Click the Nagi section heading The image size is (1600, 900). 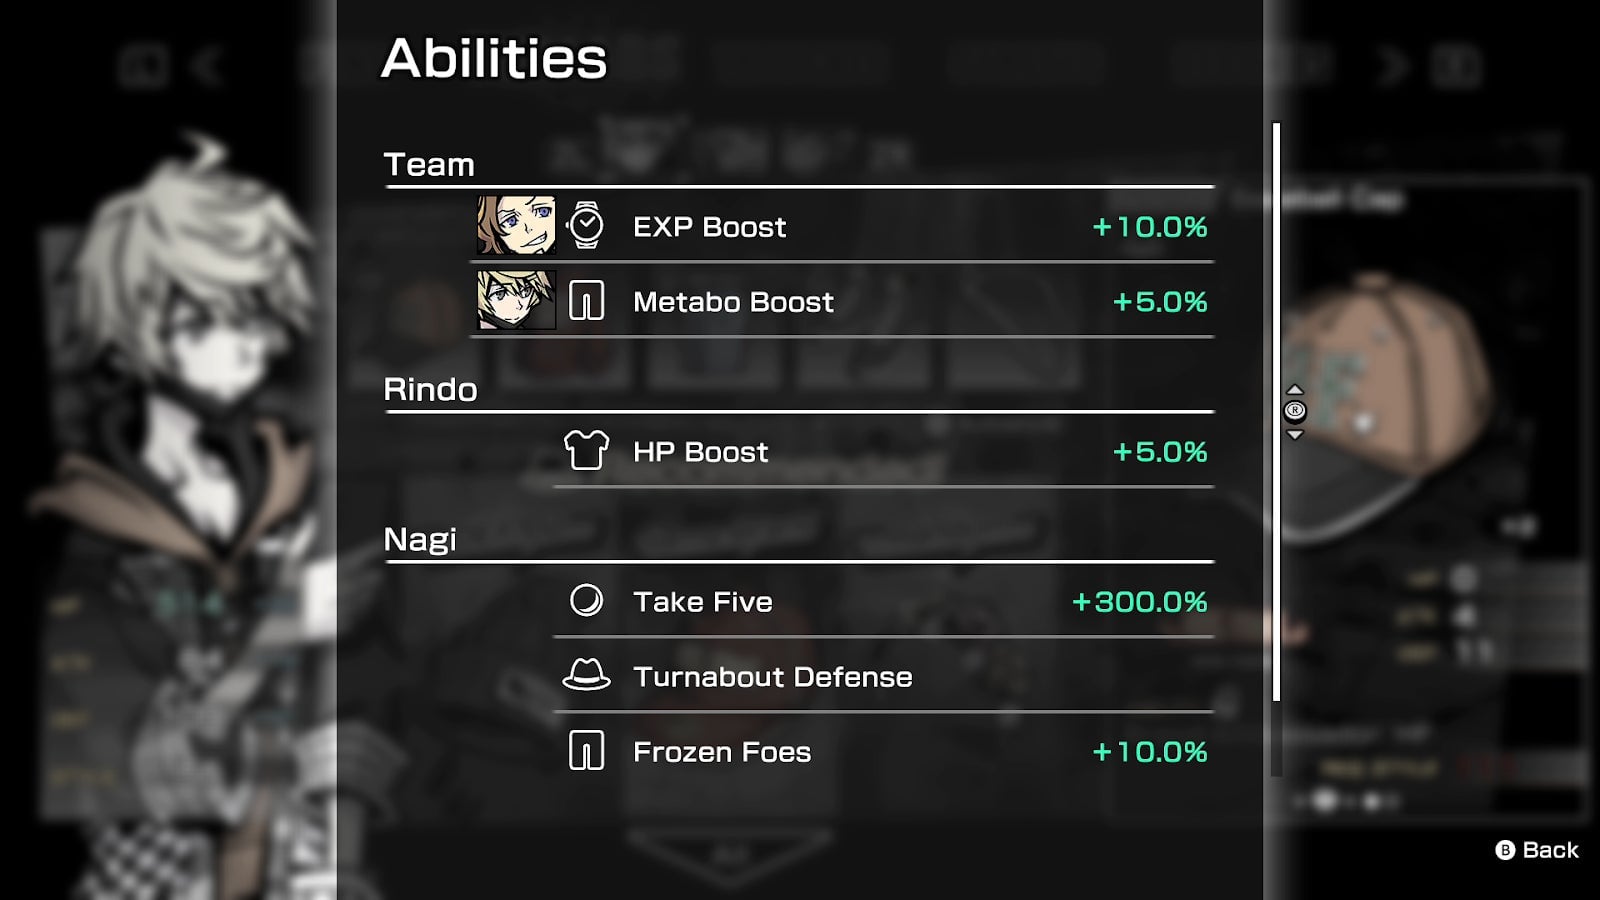420,539
